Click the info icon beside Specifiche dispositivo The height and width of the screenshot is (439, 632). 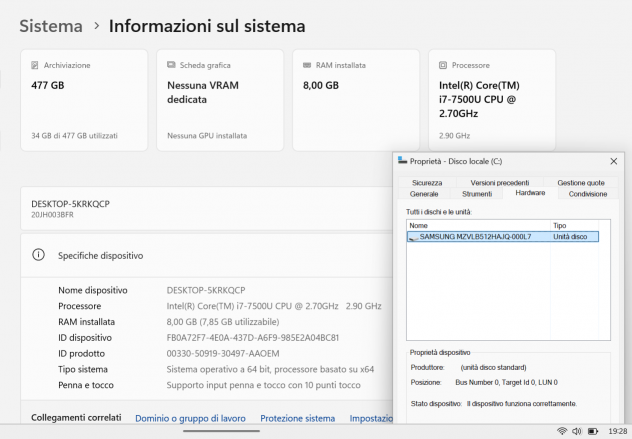click(38, 255)
